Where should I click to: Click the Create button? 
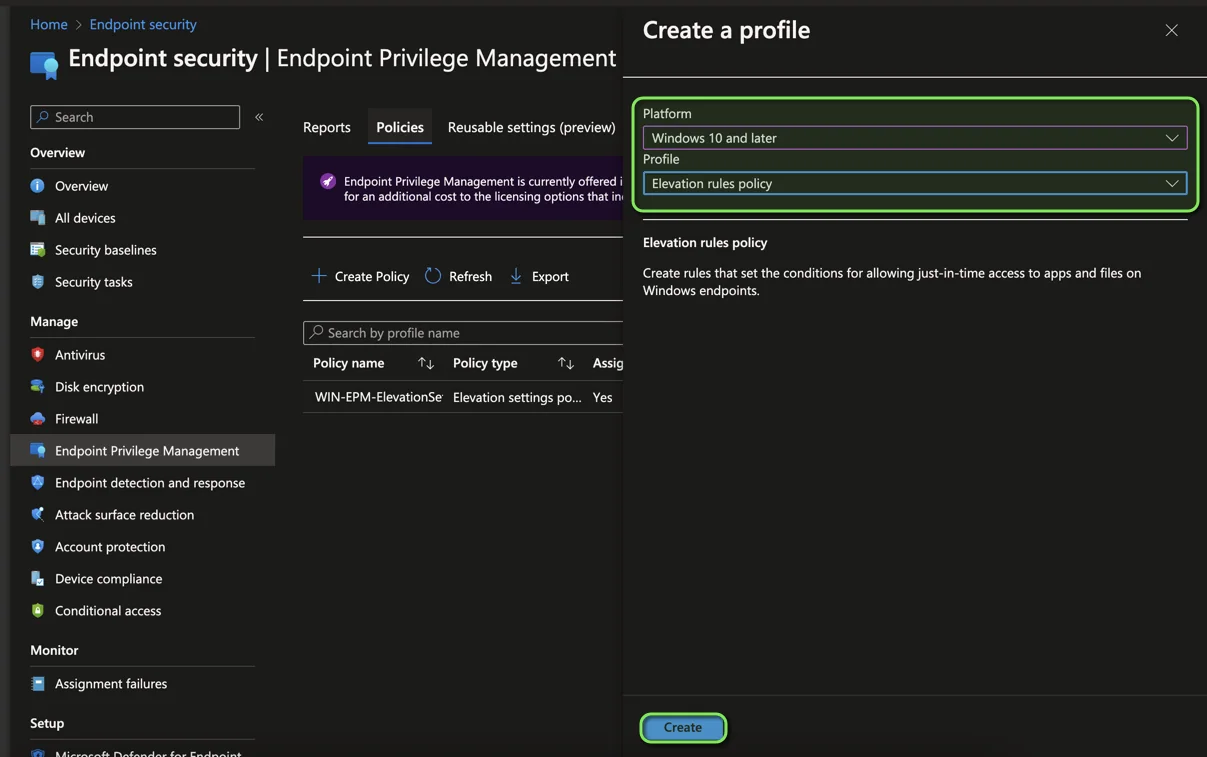tap(683, 728)
